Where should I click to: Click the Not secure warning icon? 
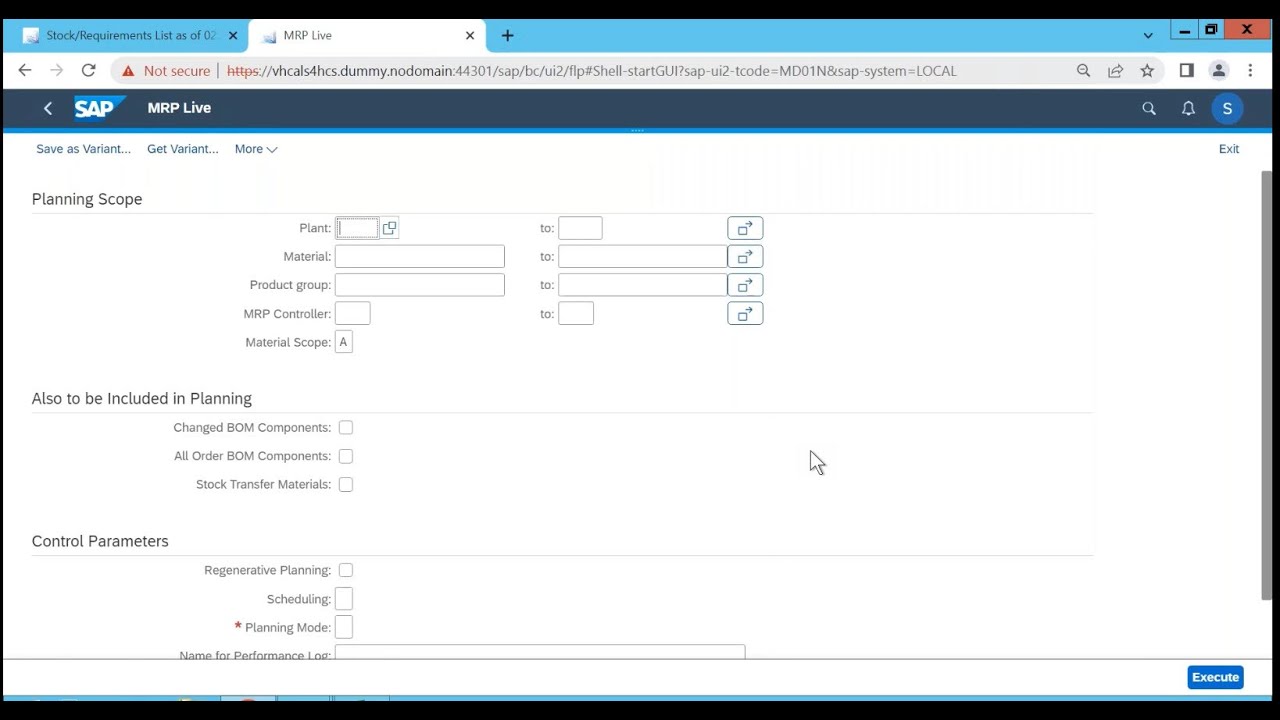[x=128, y=71]
